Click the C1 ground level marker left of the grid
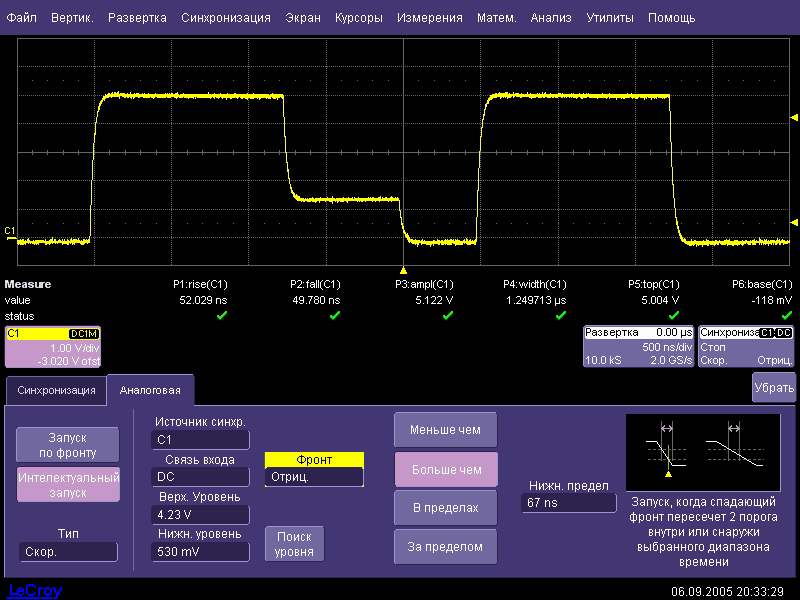The width and height of the screenshot is (800, 600). (10, 231)
